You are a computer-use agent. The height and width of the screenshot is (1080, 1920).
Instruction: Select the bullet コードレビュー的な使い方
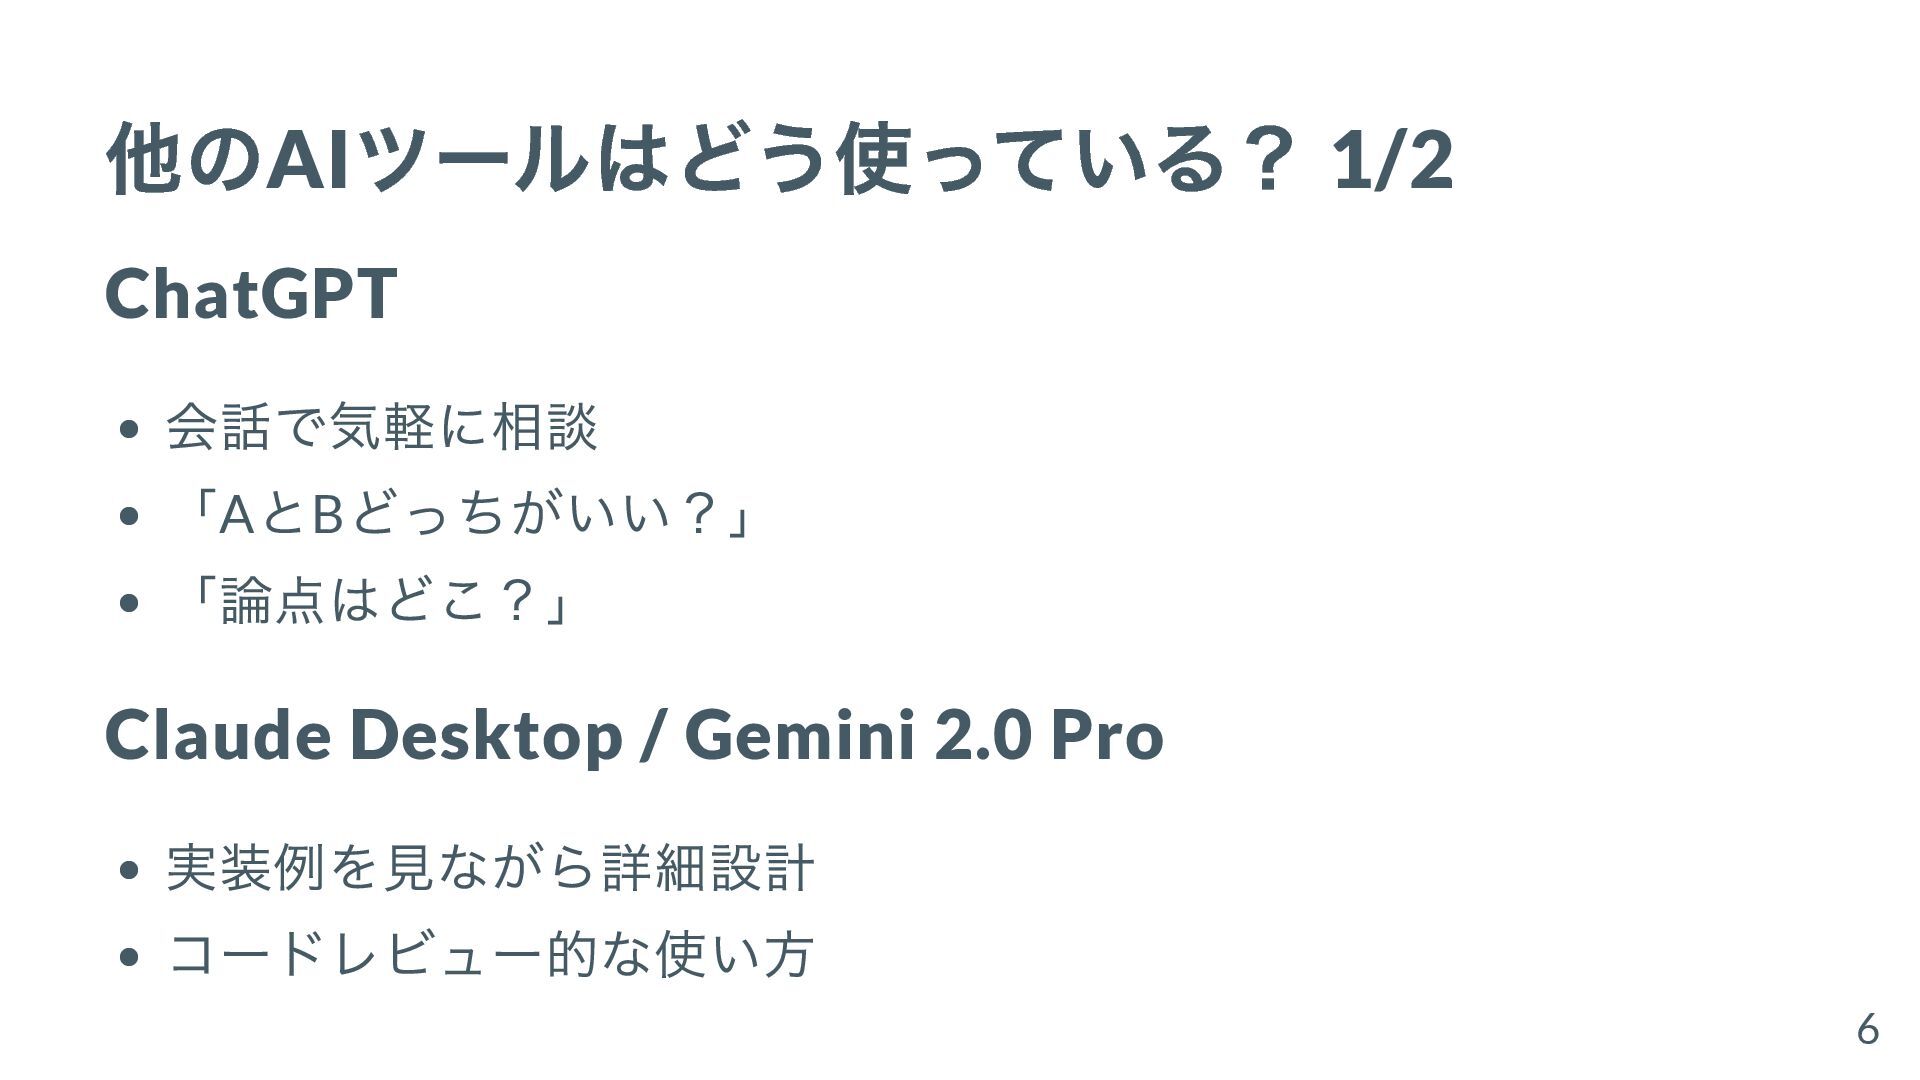490,954
